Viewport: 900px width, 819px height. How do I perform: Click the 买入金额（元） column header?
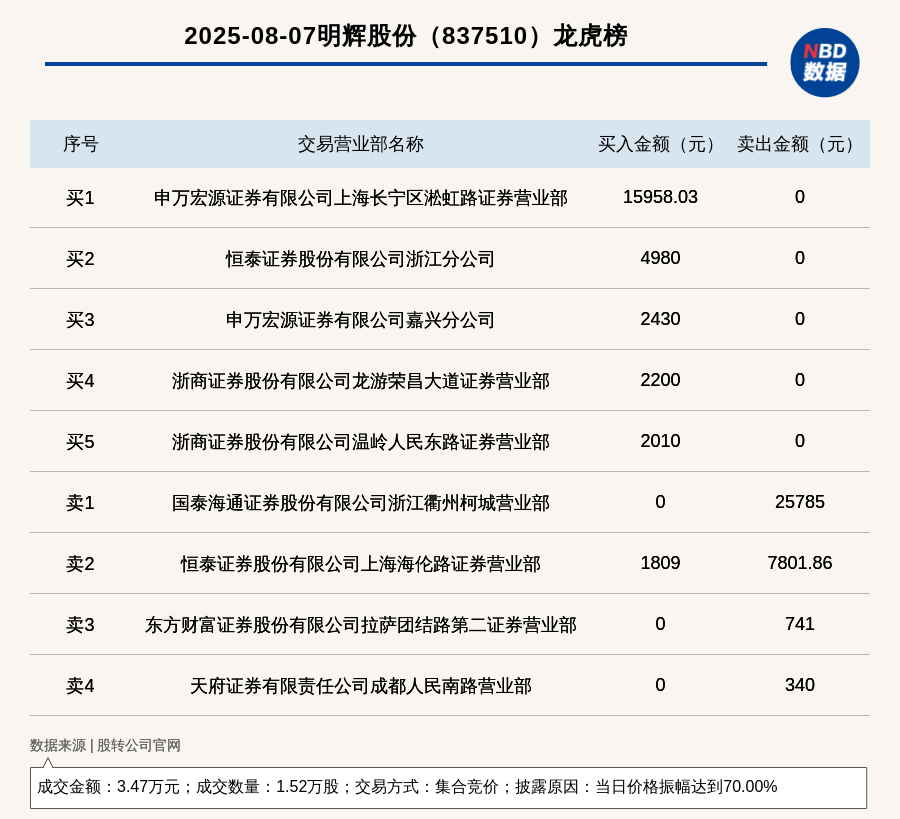(x=660, y=144)
